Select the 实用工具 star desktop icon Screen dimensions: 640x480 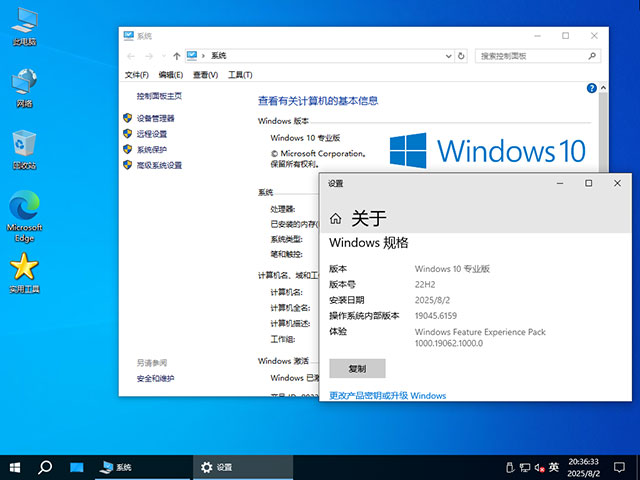point(24,268)
